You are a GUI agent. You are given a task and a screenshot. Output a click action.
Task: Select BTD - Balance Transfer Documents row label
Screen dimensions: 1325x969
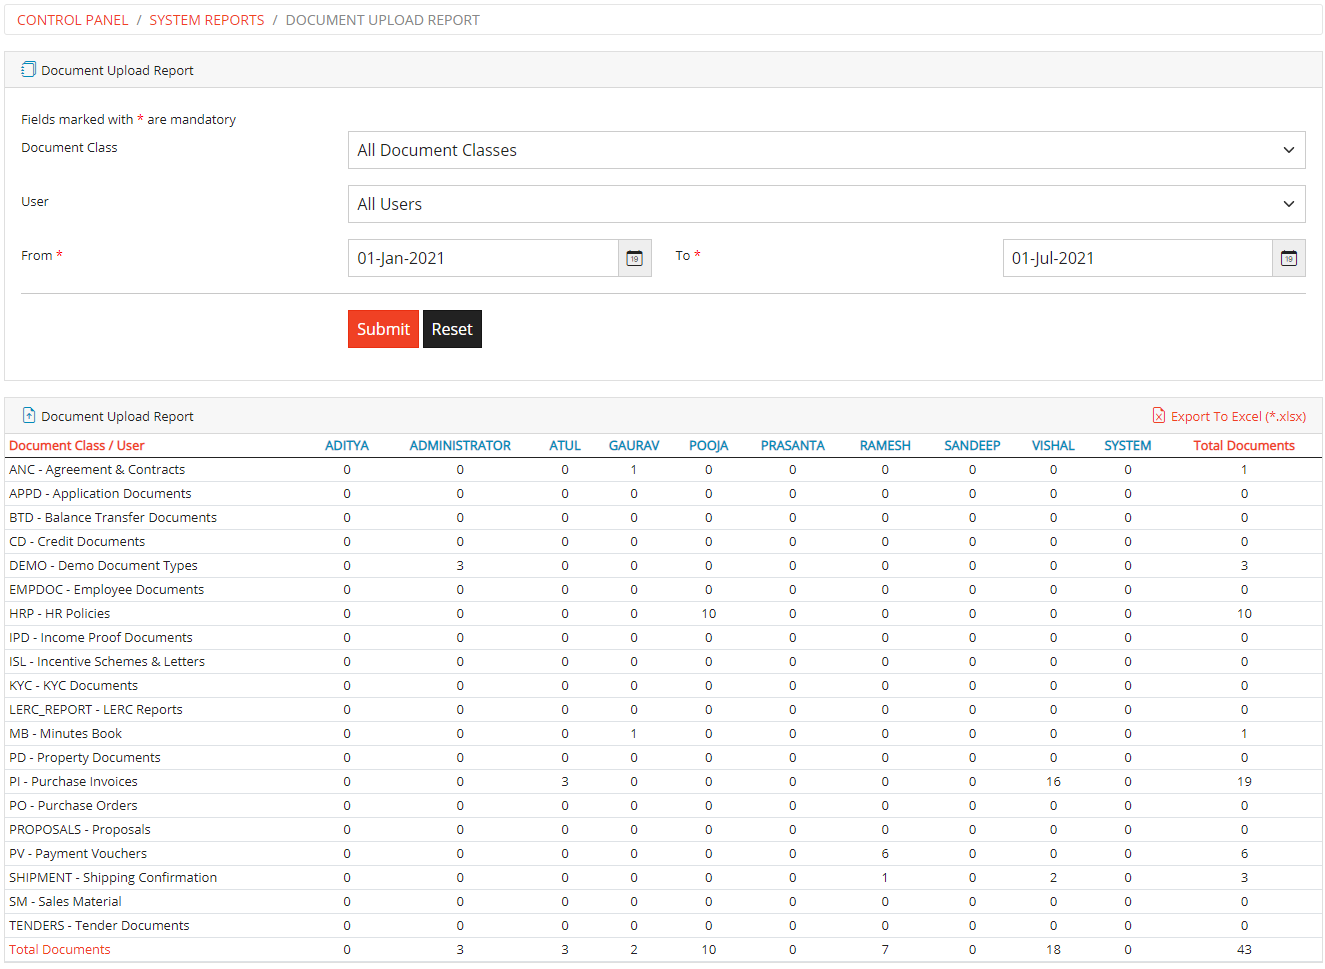pyautogui.click(x=113, y=518)
